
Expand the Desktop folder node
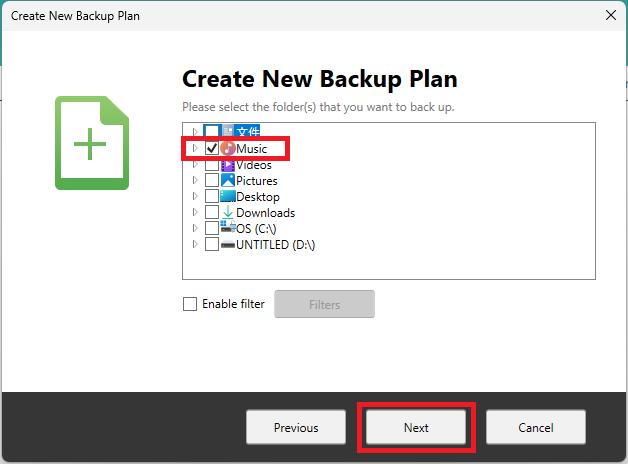coord(195,197)
